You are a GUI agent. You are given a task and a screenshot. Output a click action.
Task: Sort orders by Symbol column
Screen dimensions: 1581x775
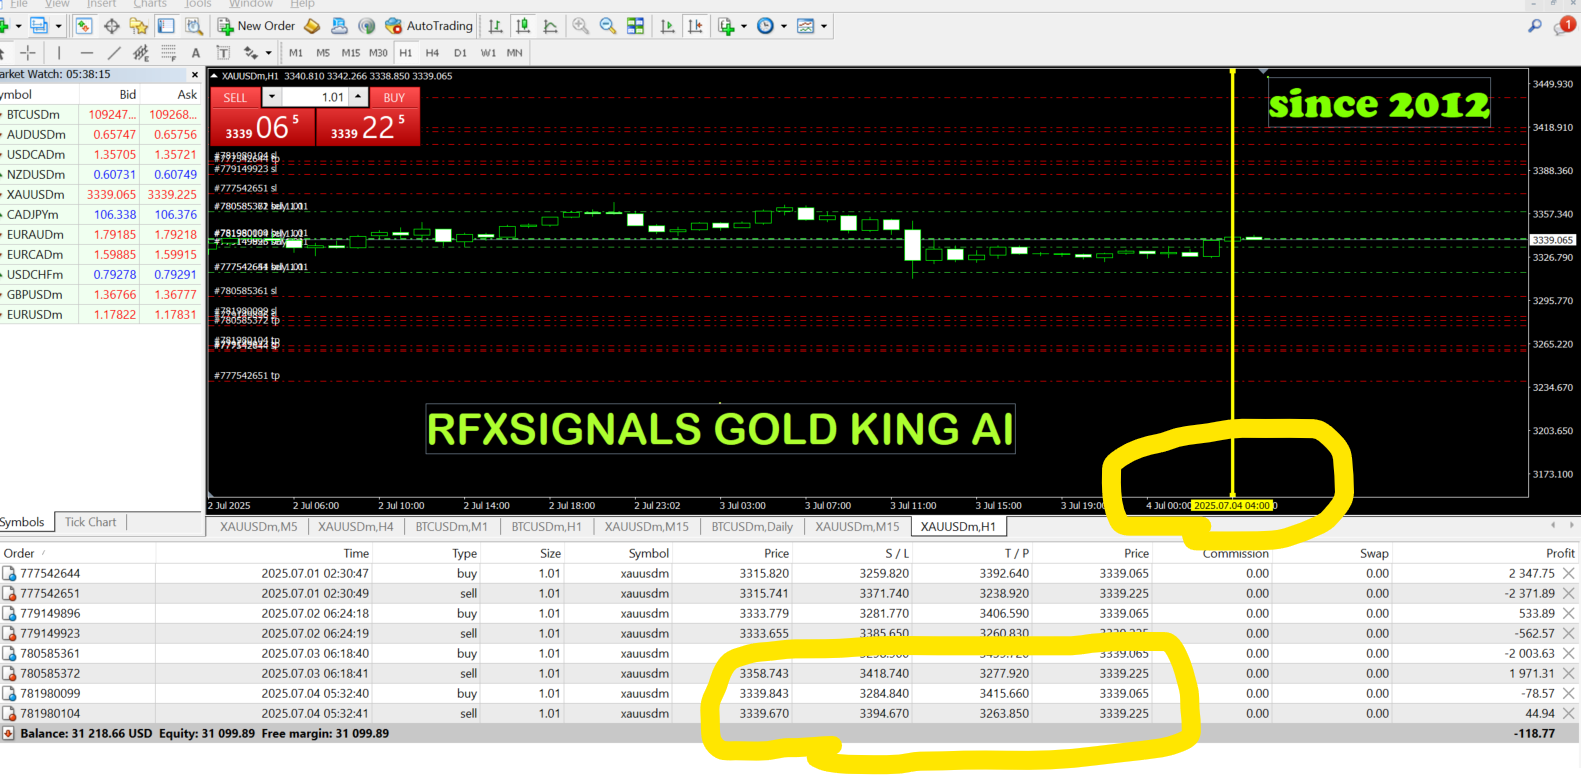coord(648,554)
